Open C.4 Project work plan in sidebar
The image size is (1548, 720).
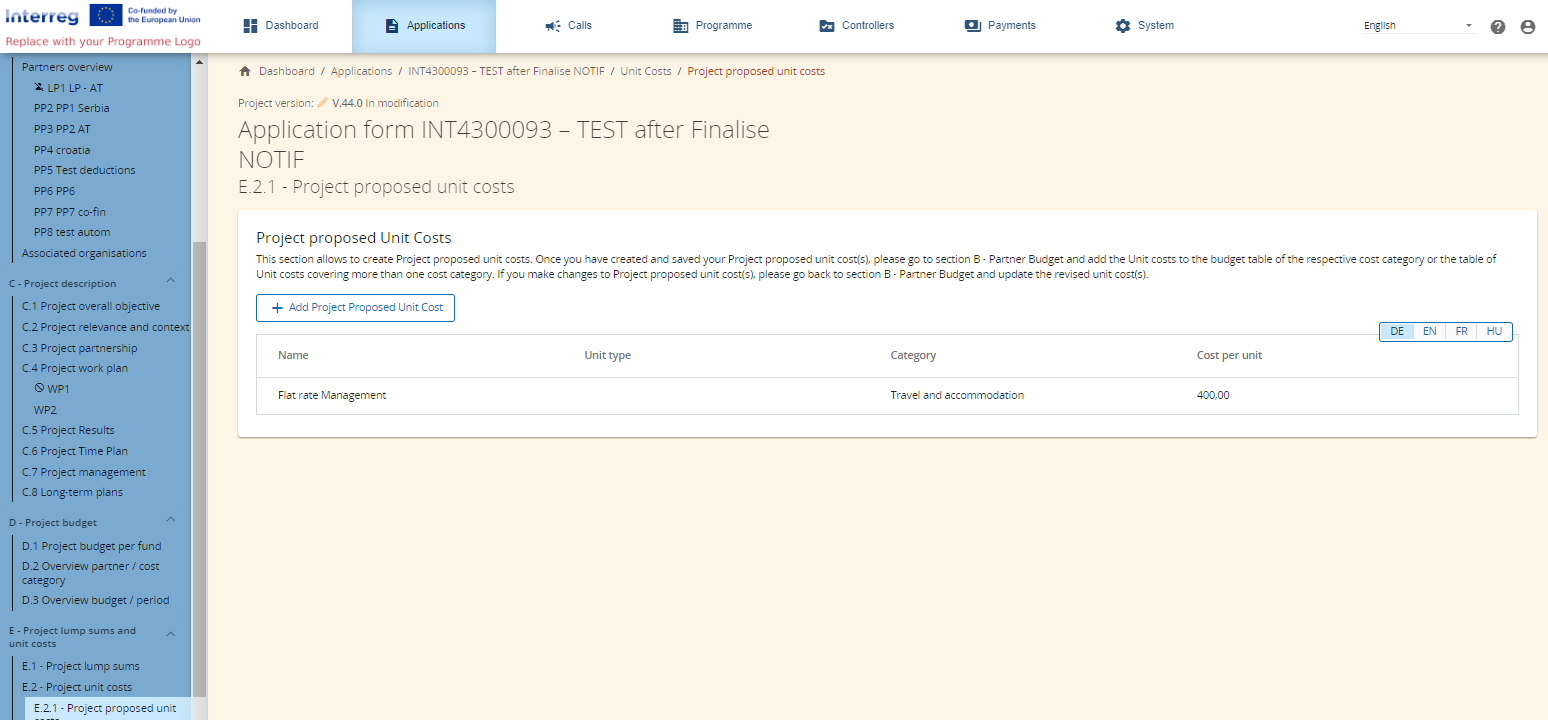tap(75, 368)
